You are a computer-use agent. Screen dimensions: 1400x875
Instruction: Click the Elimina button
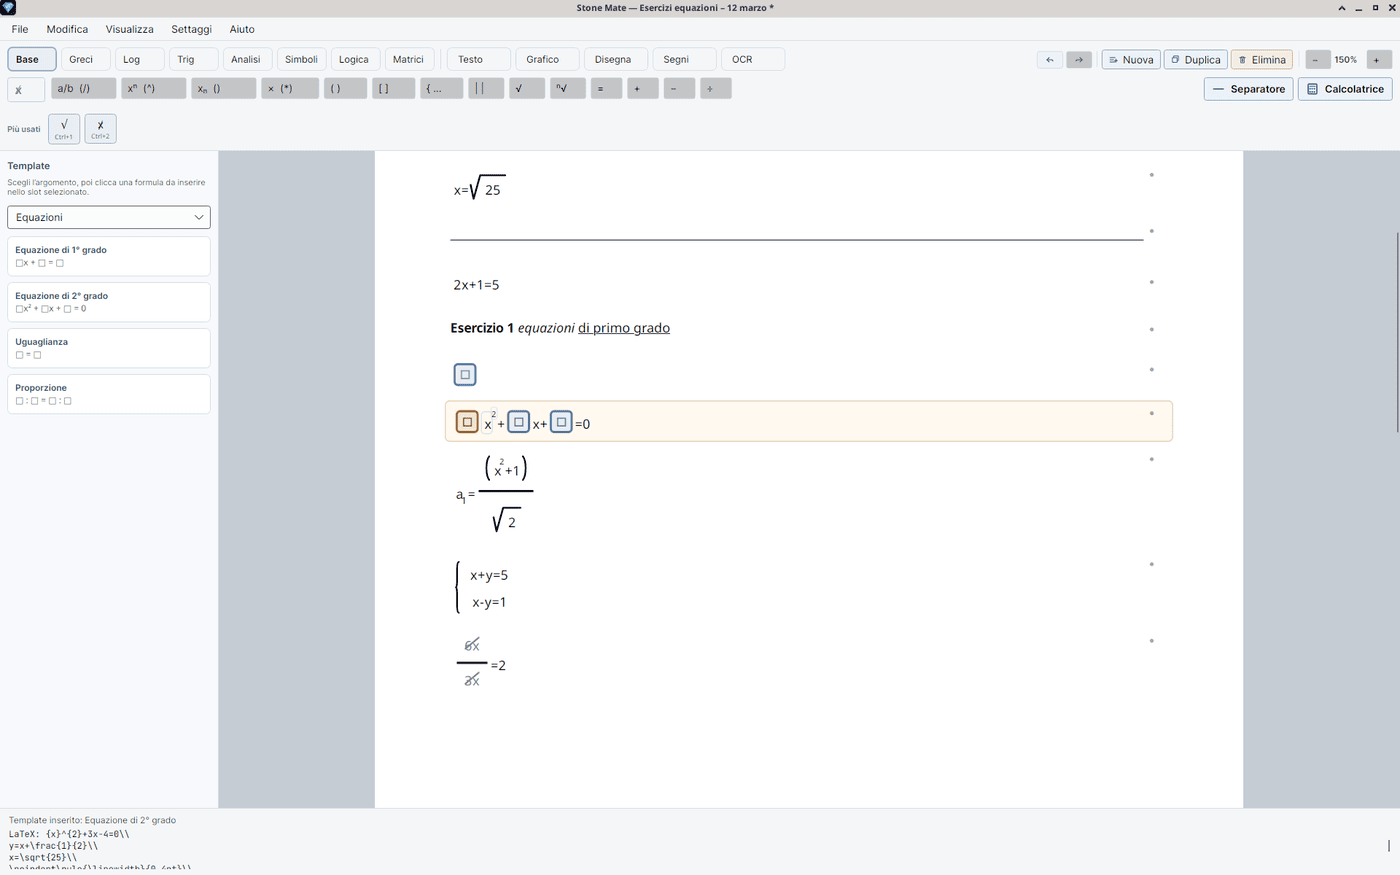coord(1262,60)
